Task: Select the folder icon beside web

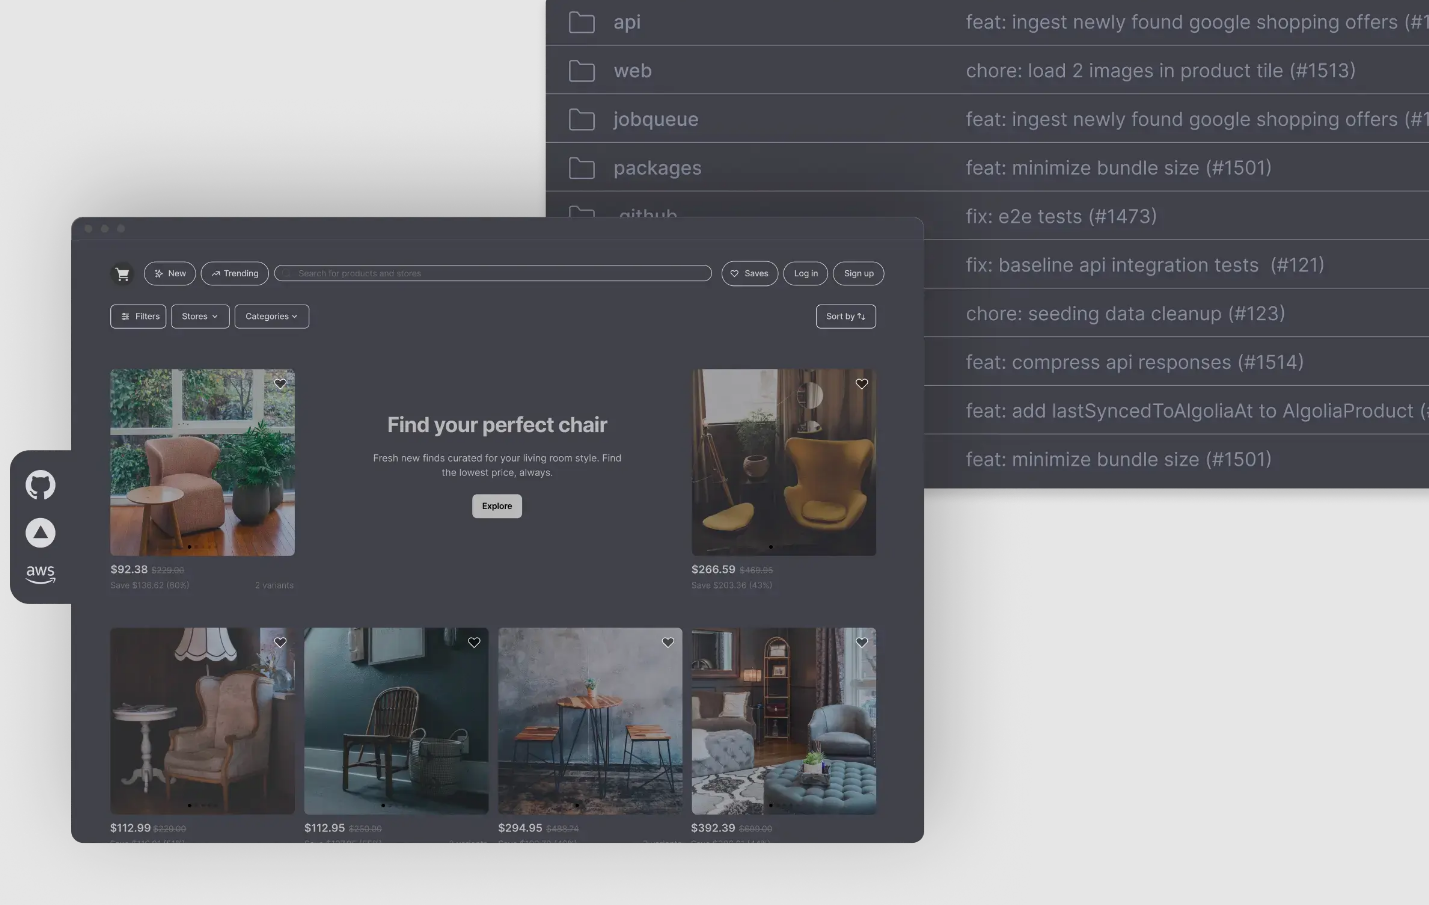Action: coord(582,71)
